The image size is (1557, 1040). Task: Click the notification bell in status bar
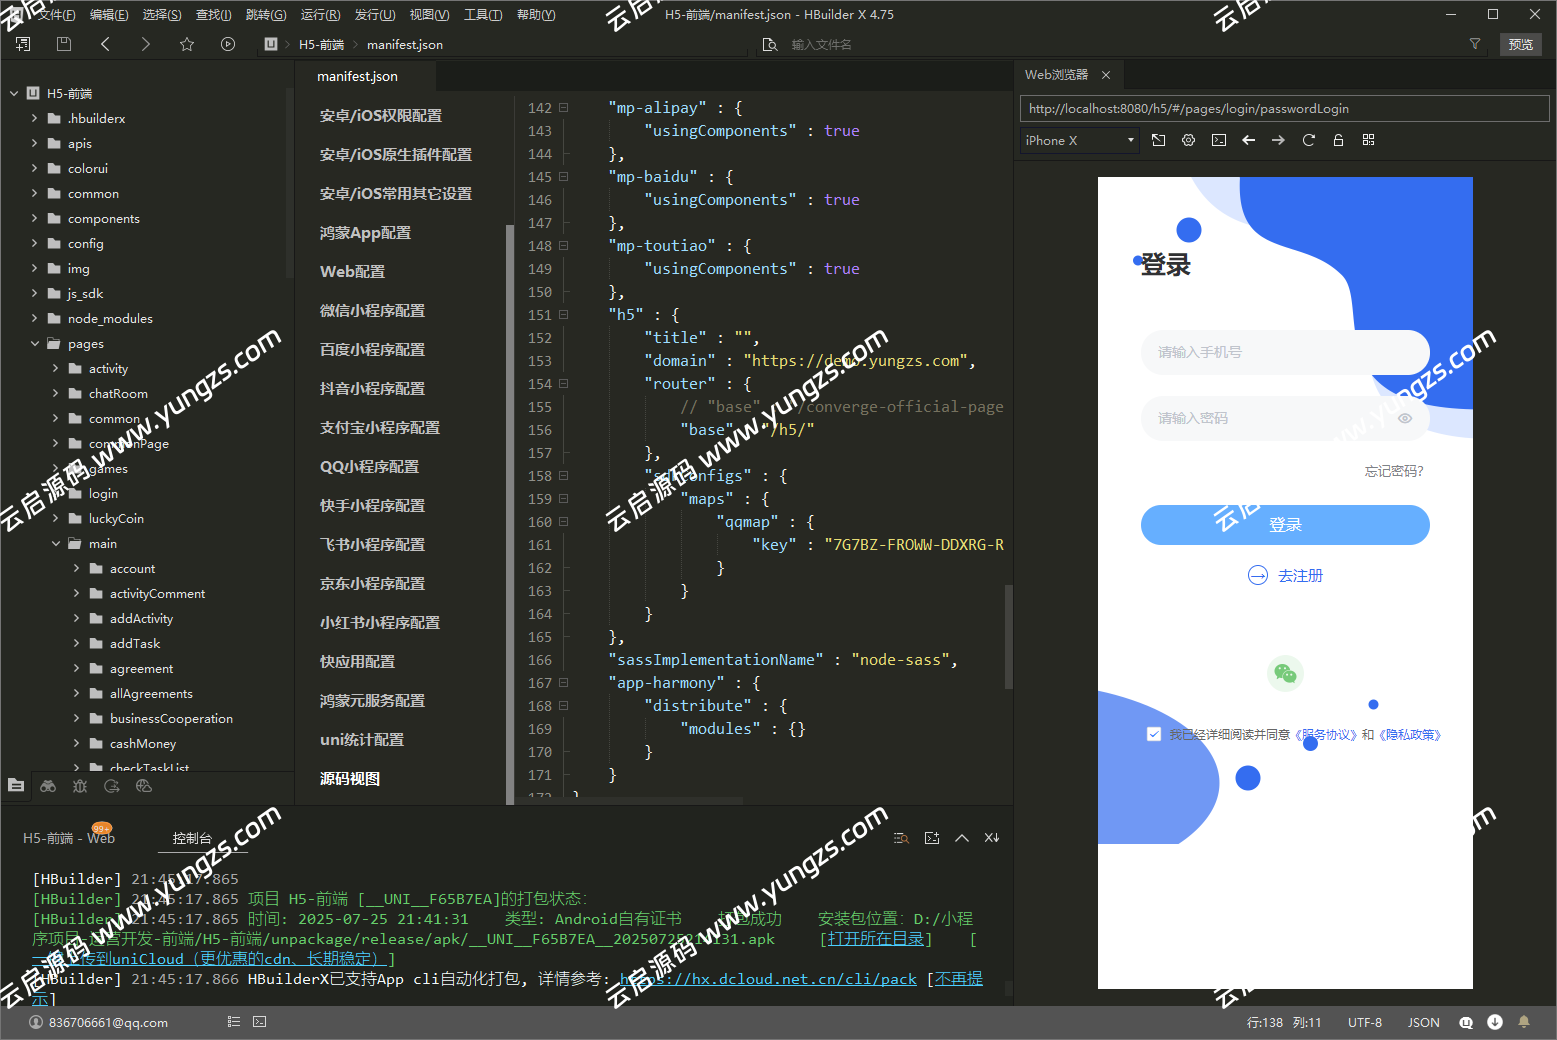(x=1524, y=1022)
